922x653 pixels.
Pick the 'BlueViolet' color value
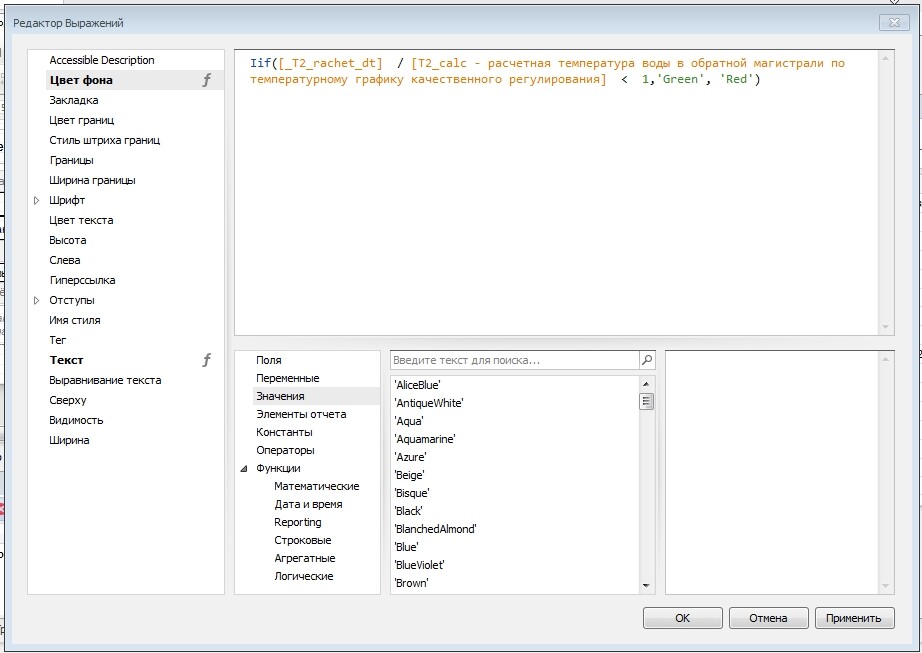tap(420, 565)
